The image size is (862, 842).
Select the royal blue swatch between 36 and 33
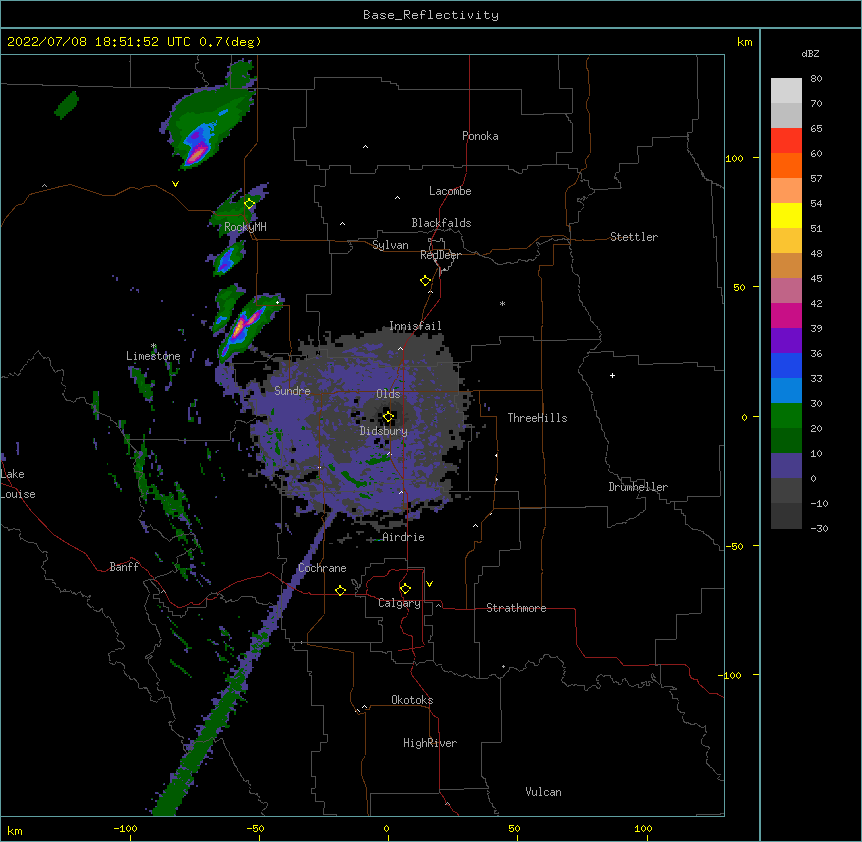[x=786, y=365]
